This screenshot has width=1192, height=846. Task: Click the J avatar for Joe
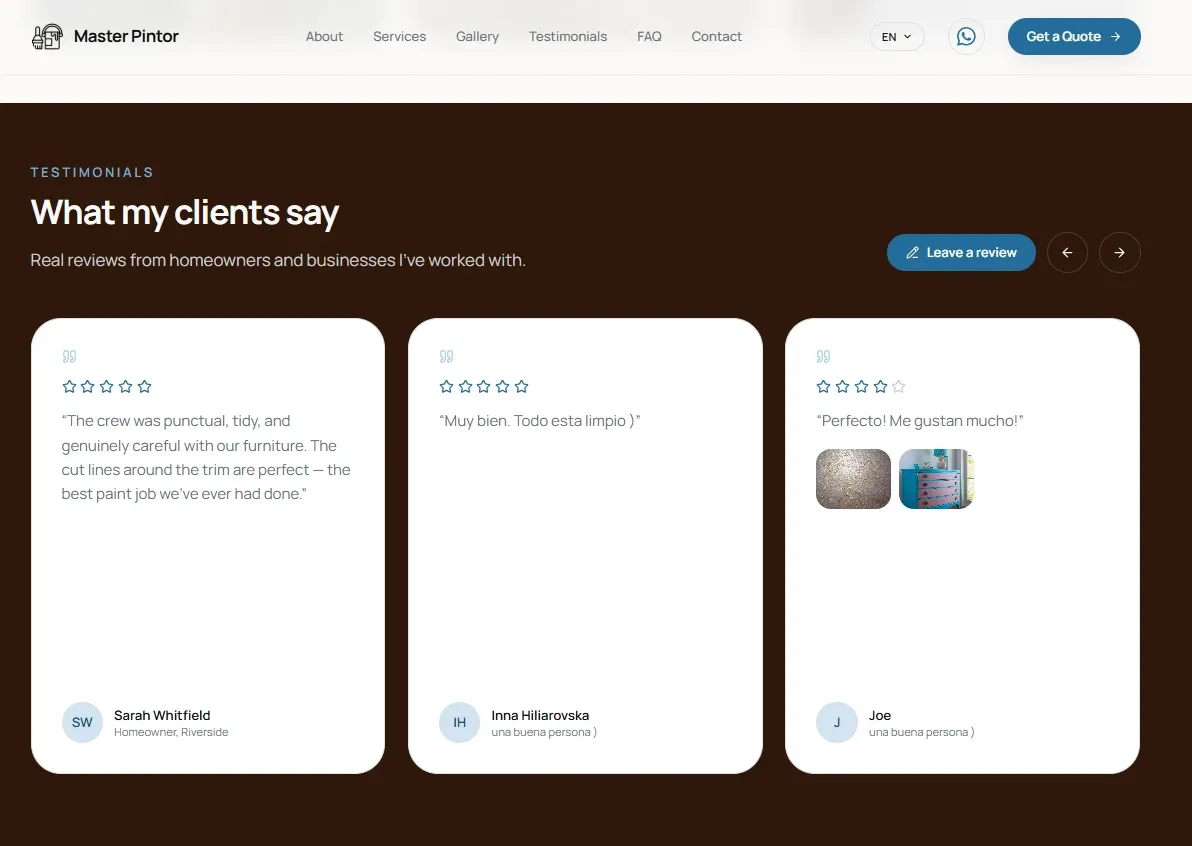(836, 722)
